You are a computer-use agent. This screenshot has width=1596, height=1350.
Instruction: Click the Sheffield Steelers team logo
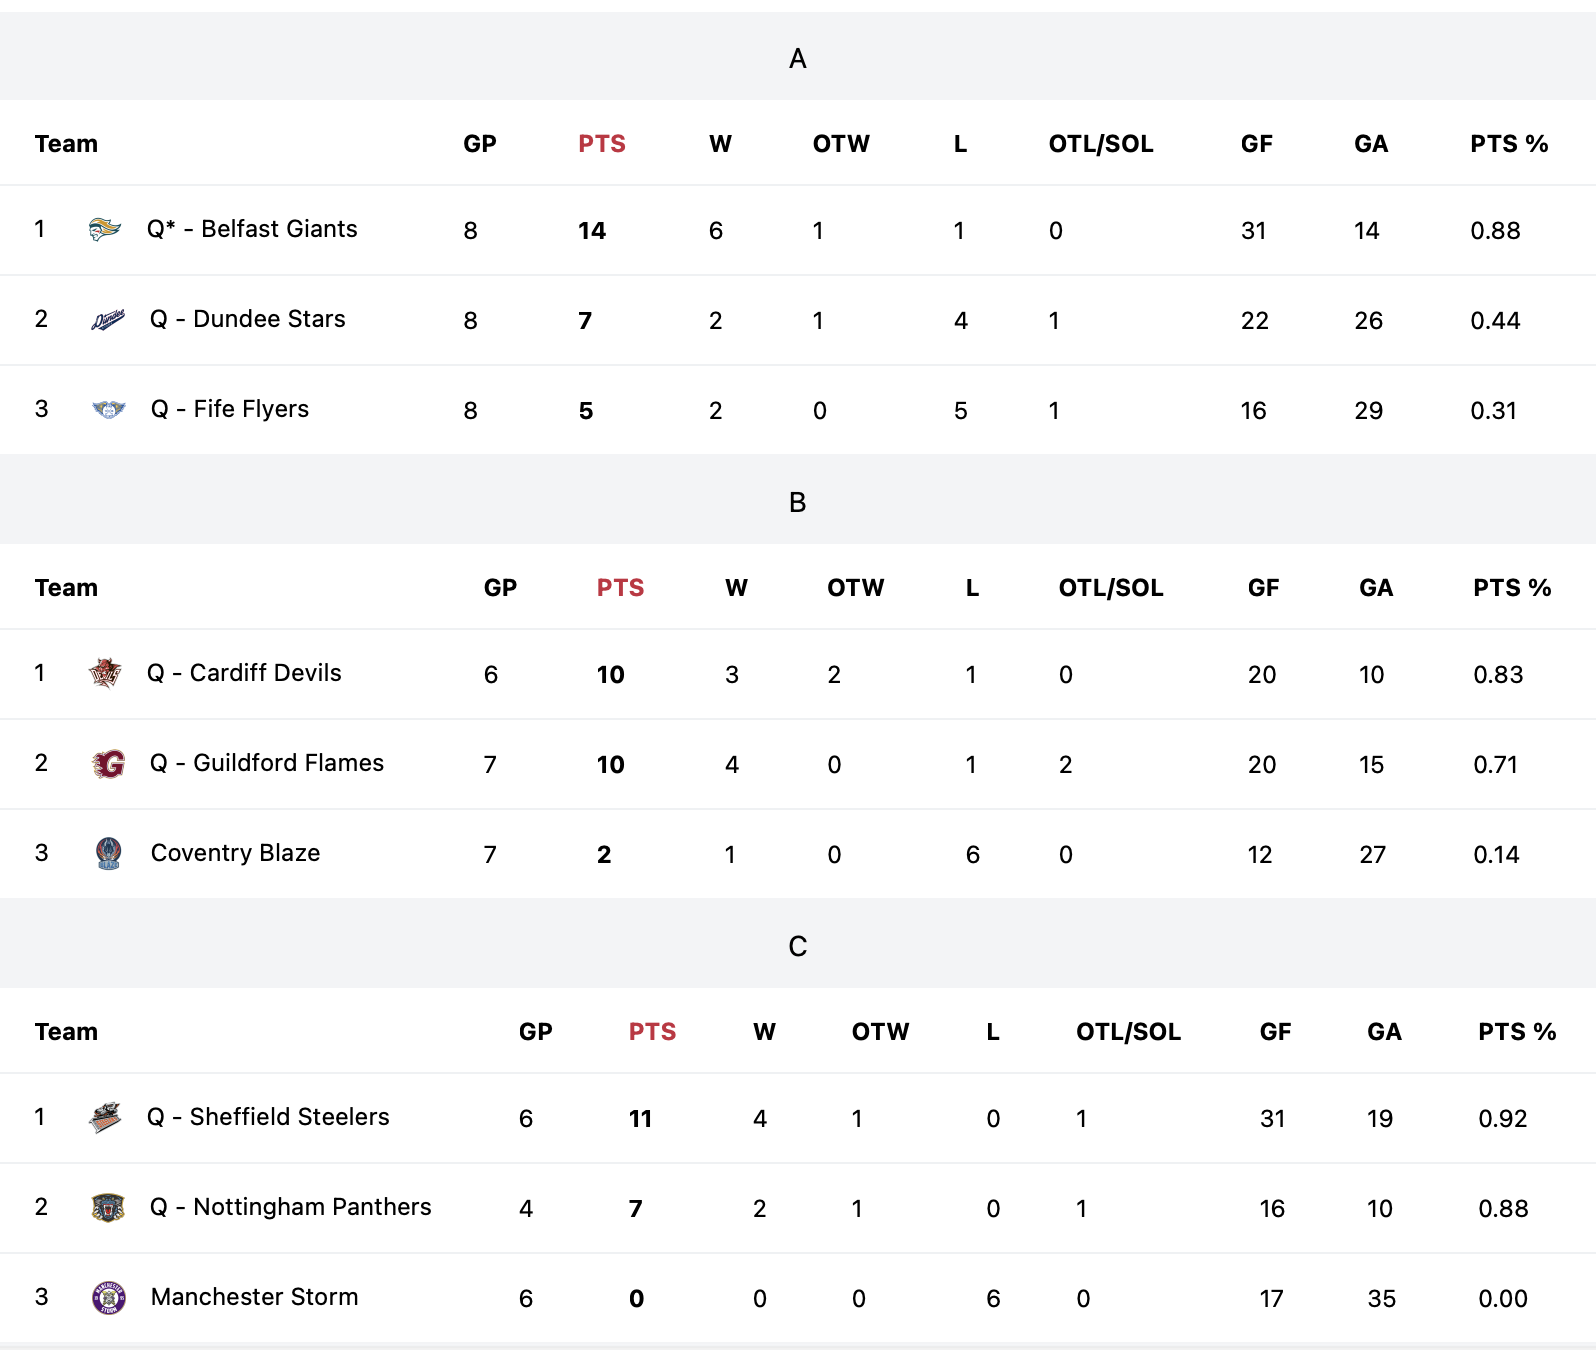coord(105,1117)
